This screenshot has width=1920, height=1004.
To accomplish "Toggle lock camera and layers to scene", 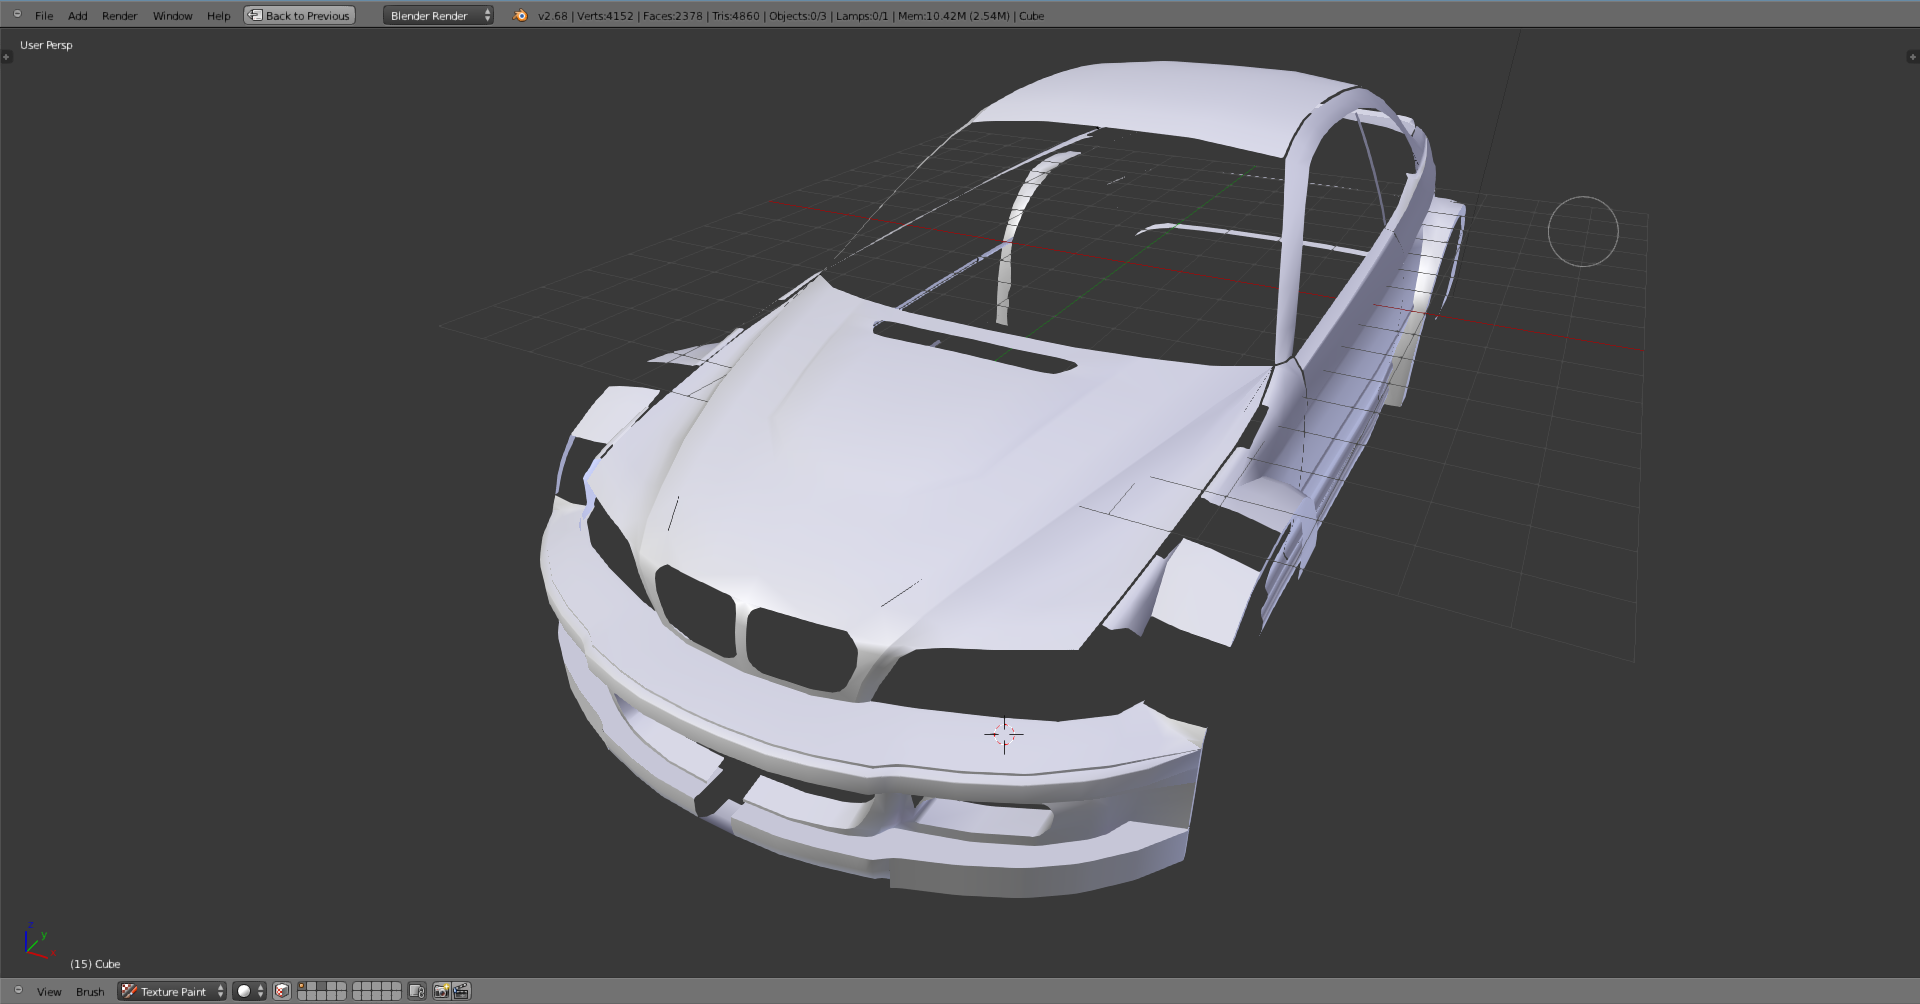I will (417, 991).
